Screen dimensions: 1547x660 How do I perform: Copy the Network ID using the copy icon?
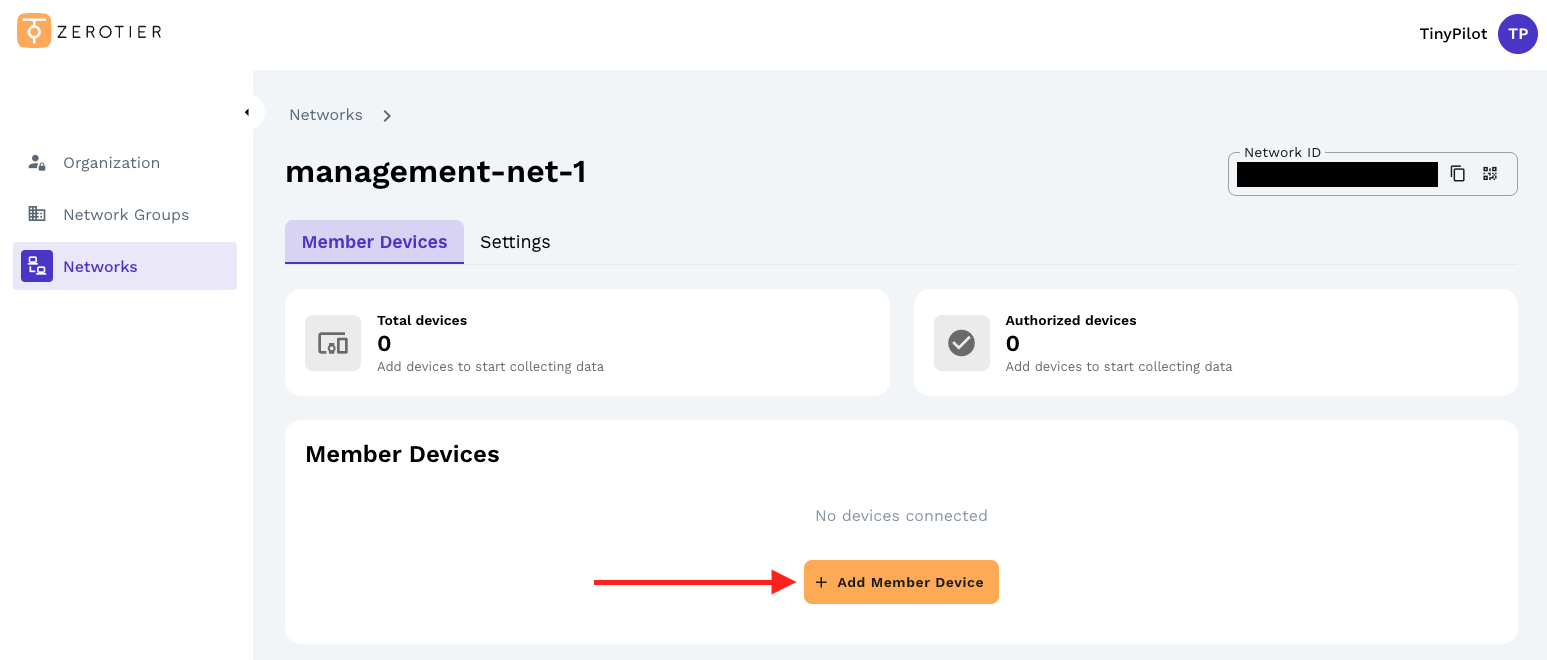tap(1458, 173)
